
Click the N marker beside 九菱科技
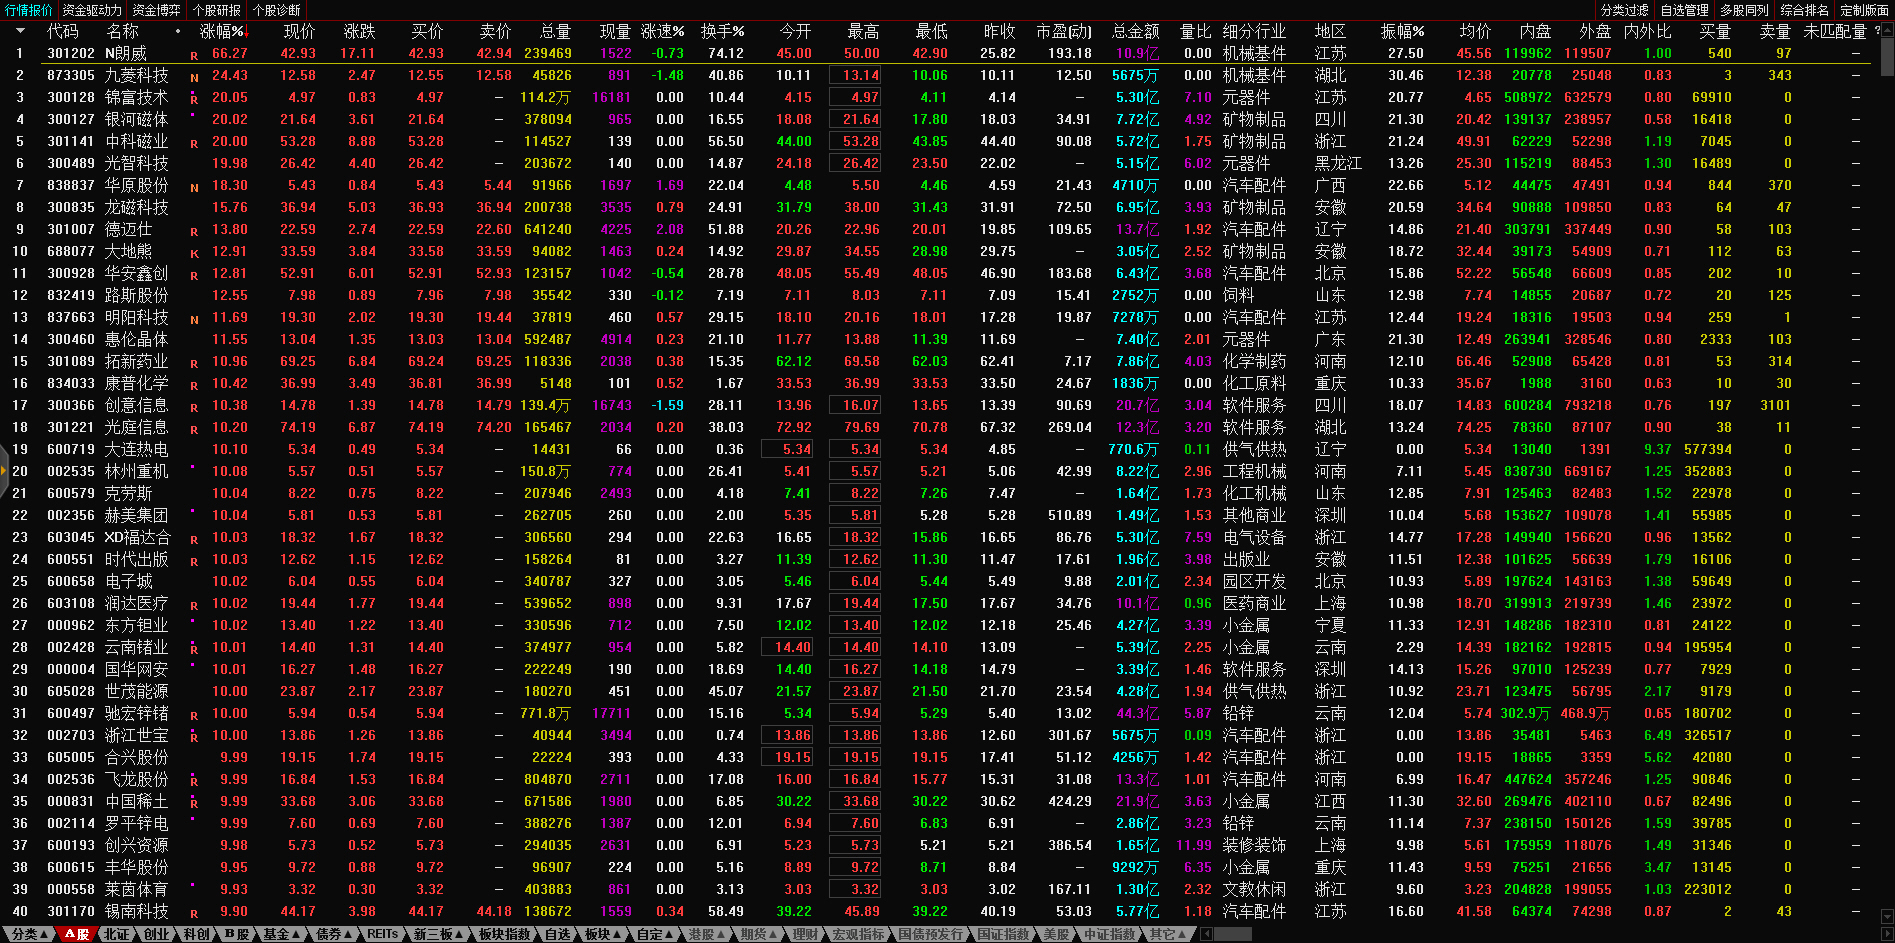click(x=194, y=77)
